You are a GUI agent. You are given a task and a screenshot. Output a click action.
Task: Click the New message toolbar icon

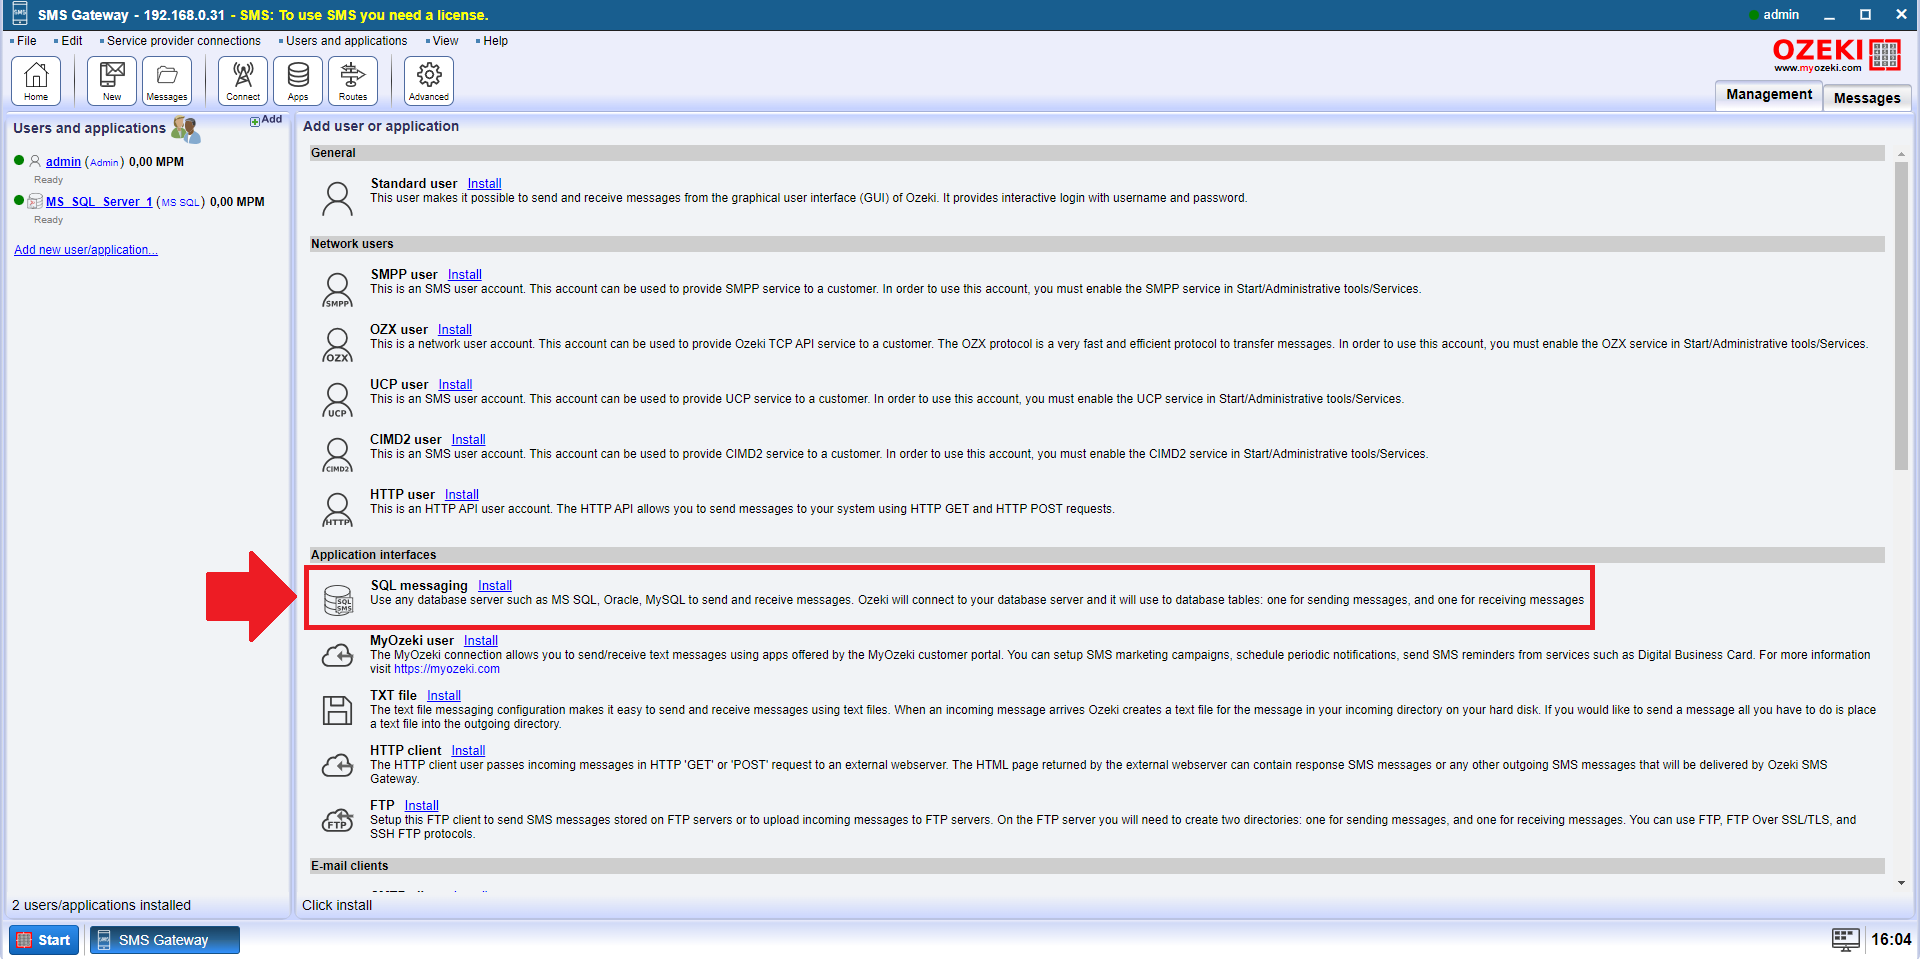point(112,80)
